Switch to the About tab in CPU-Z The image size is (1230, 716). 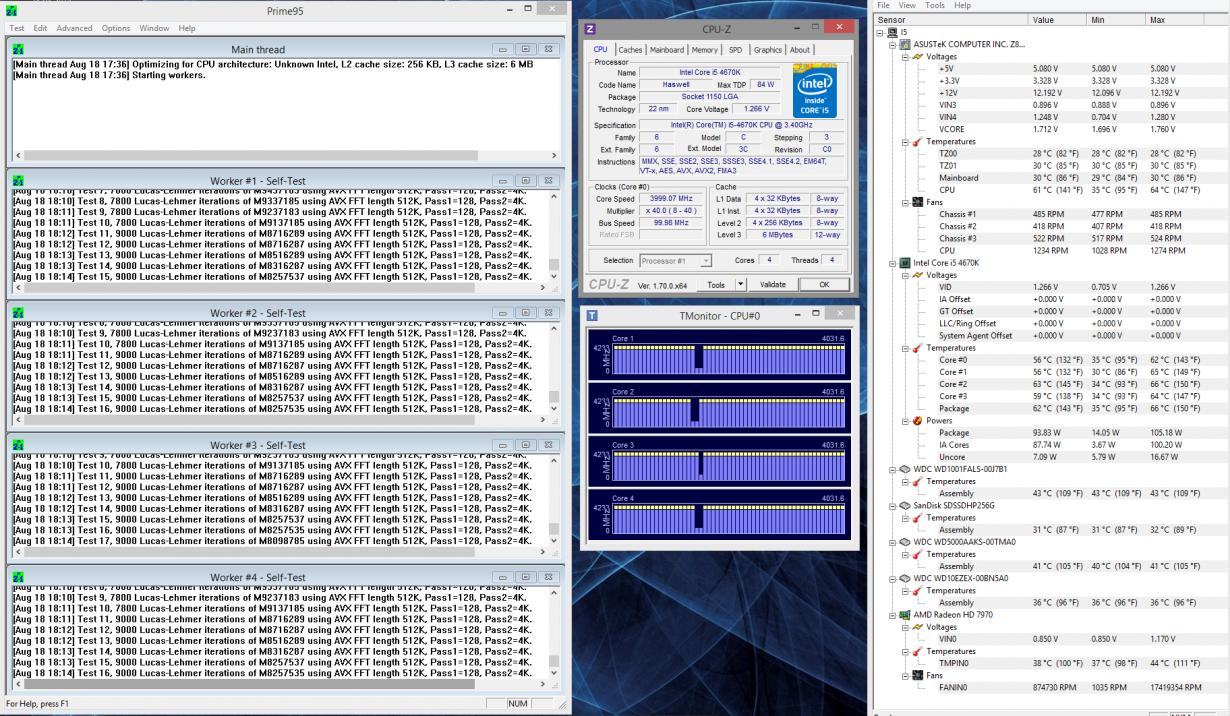point(801,50)
